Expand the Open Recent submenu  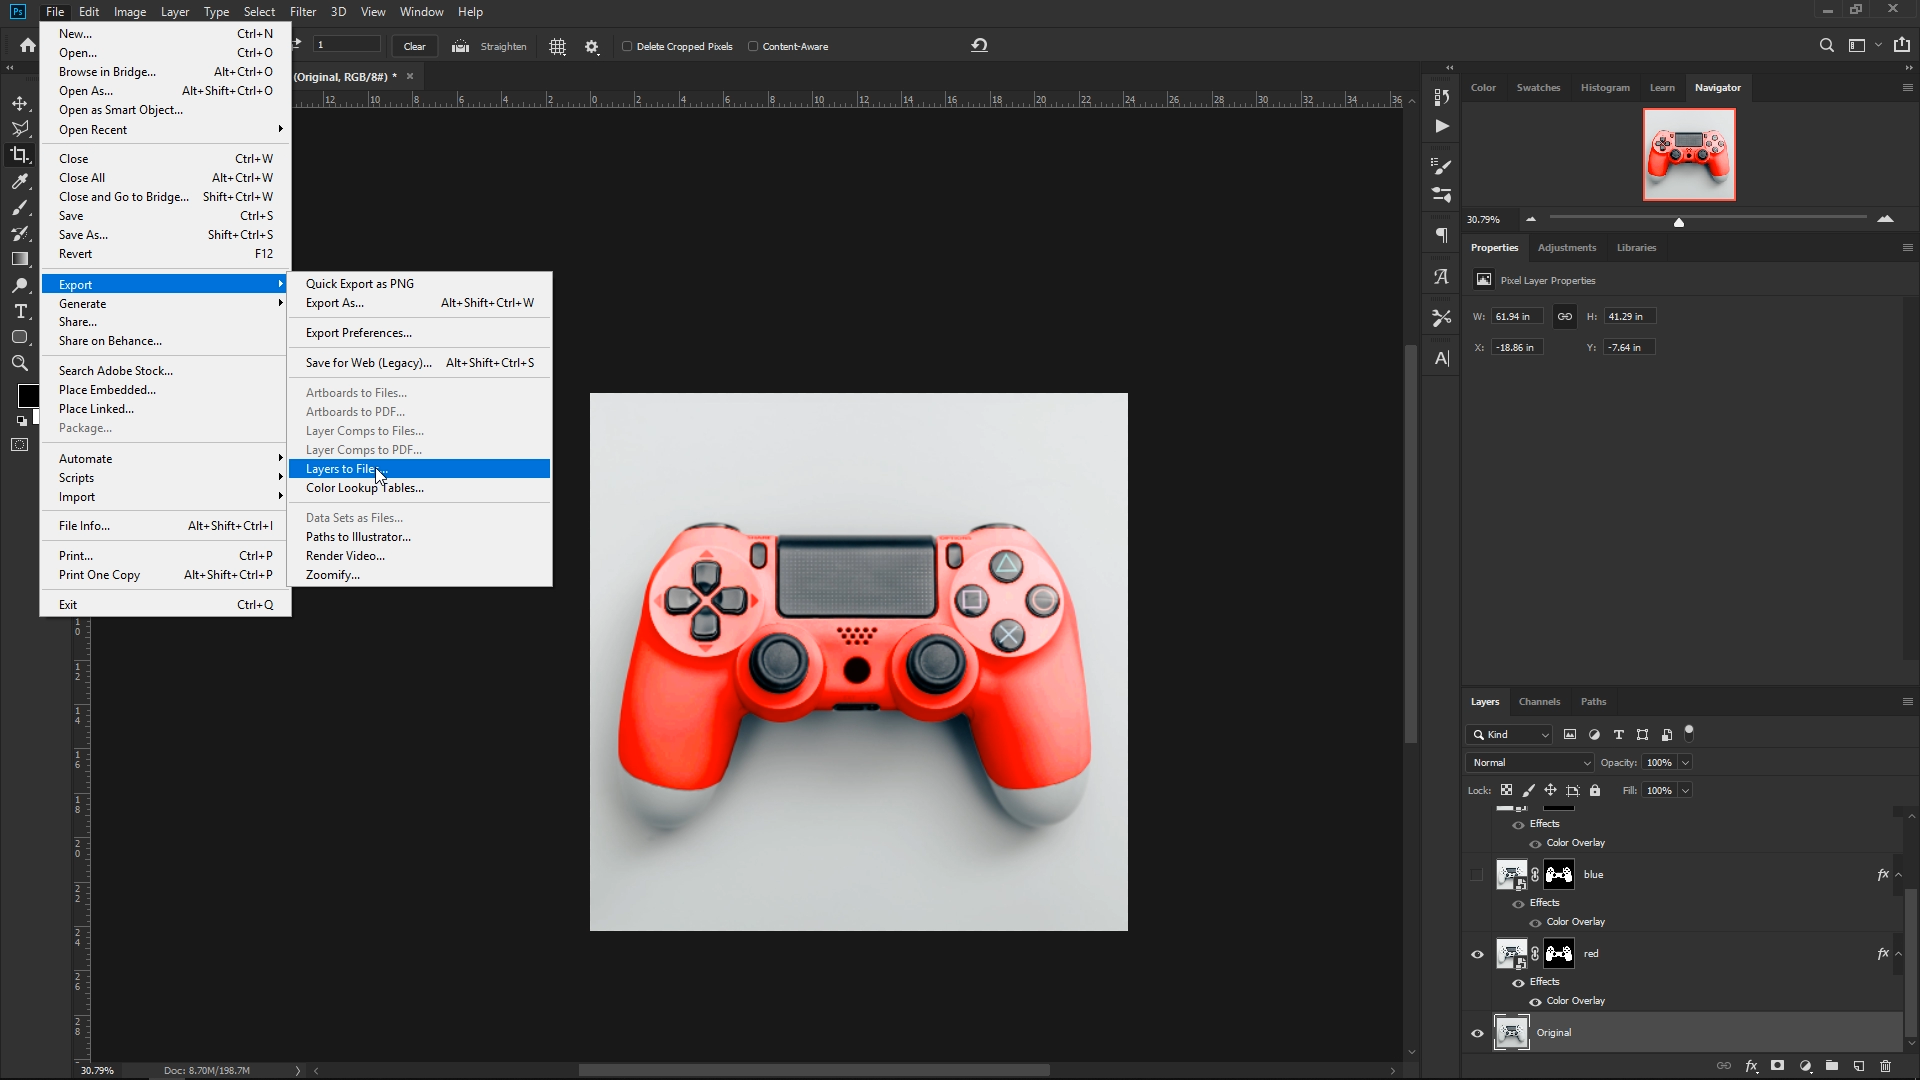click(x=165, y=130)
